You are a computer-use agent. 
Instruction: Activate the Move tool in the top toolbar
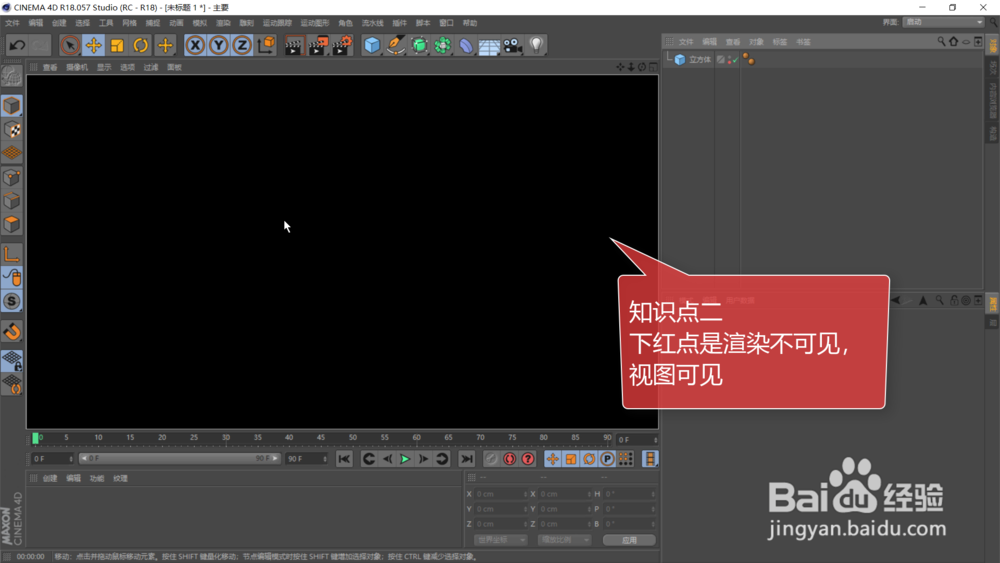(x=94, y=45)
